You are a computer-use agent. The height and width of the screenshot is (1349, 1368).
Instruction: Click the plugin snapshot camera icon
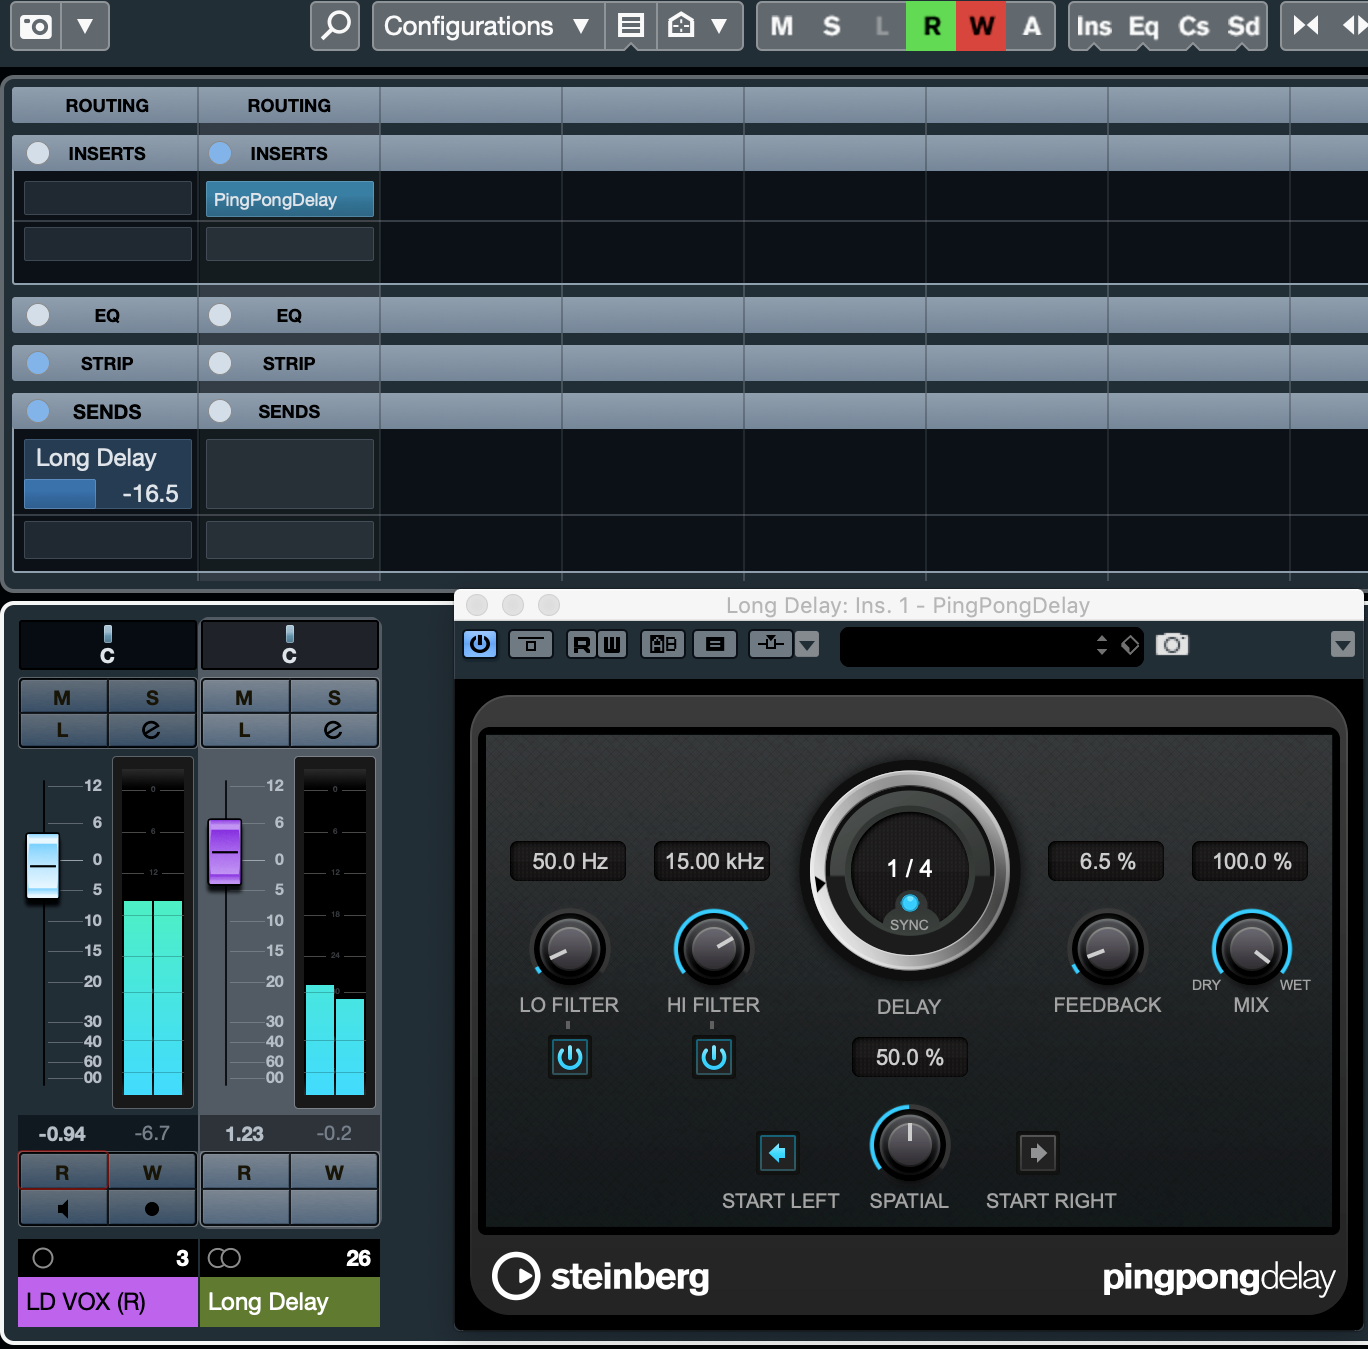pos(1172,645)
